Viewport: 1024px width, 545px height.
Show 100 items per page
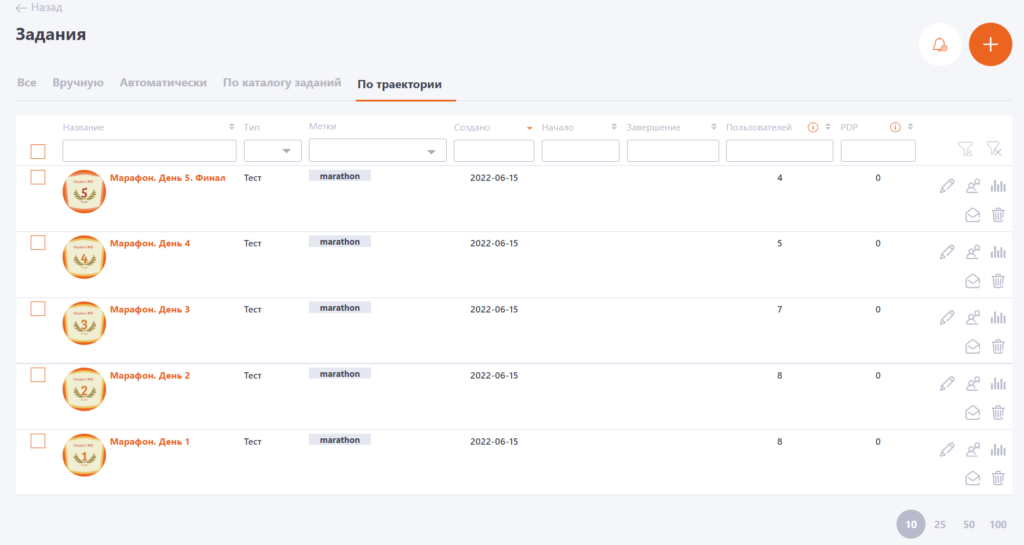tap(997, 524)
